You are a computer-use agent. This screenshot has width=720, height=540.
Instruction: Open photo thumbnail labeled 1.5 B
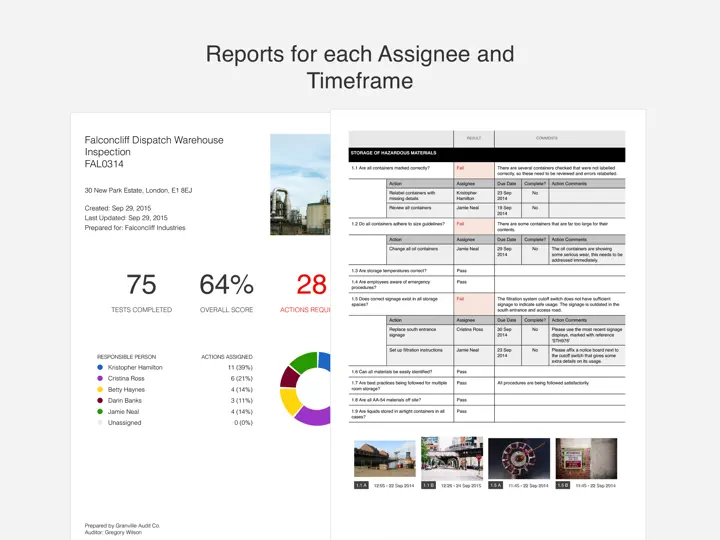pyautogui.click(x=586, y=458)
